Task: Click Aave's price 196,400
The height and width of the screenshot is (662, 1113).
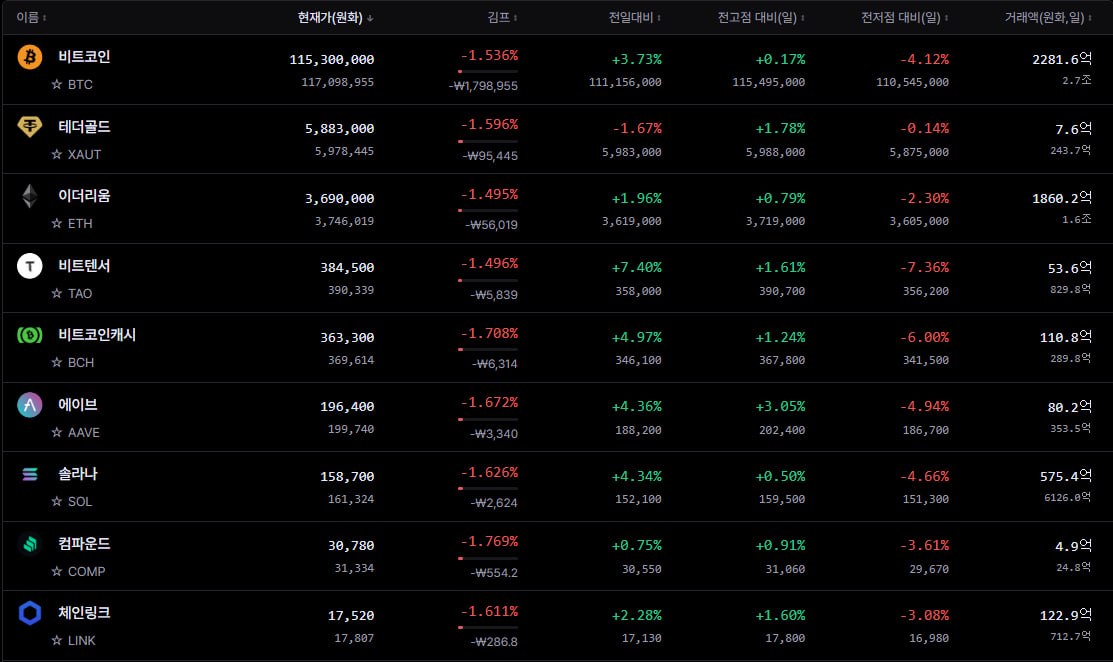Action: pyautogui.click(x=347, y=407)
